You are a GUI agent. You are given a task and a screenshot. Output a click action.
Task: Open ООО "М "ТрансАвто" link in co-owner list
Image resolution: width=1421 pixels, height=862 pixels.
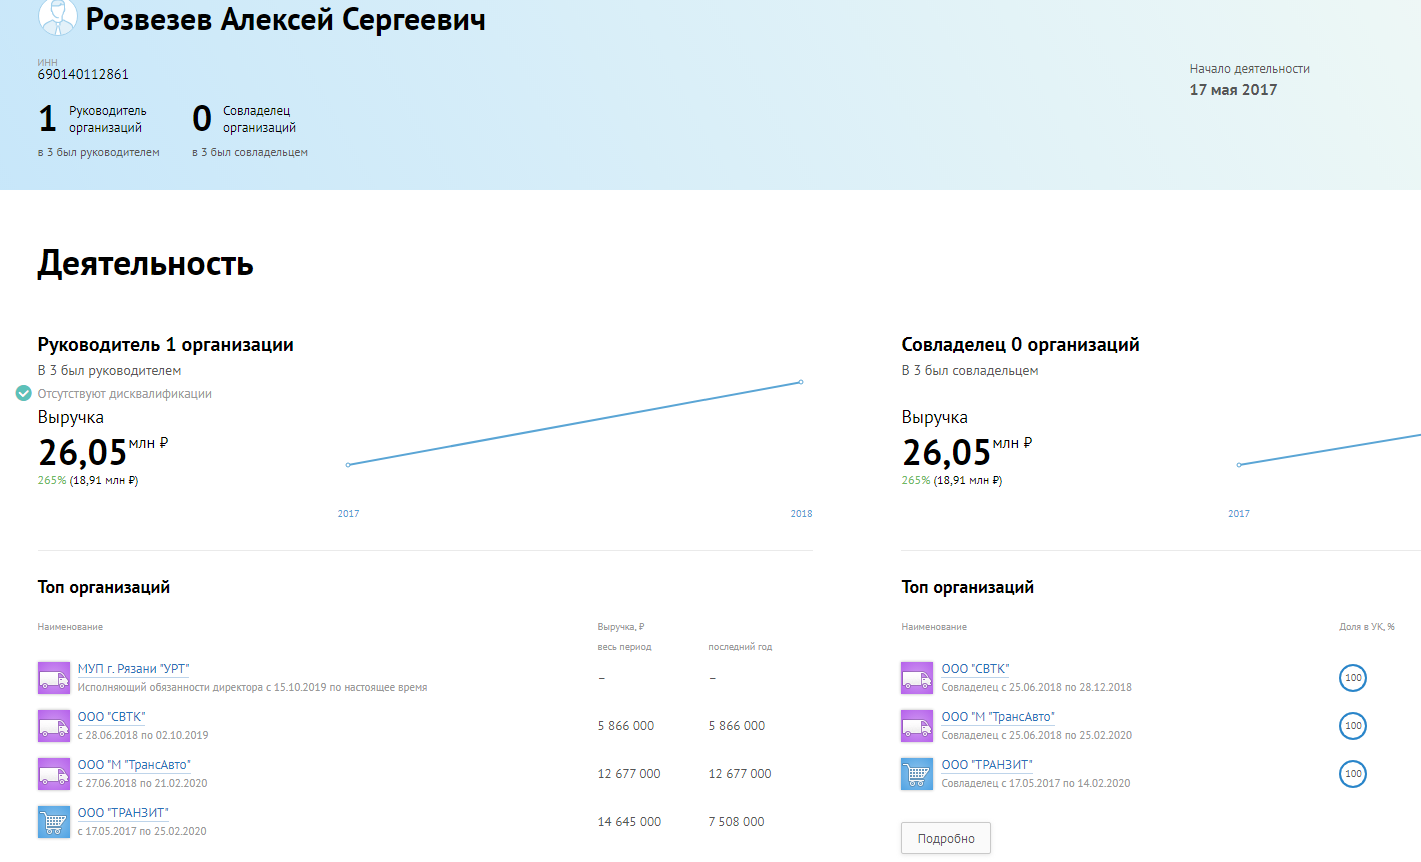click(998, 717)
